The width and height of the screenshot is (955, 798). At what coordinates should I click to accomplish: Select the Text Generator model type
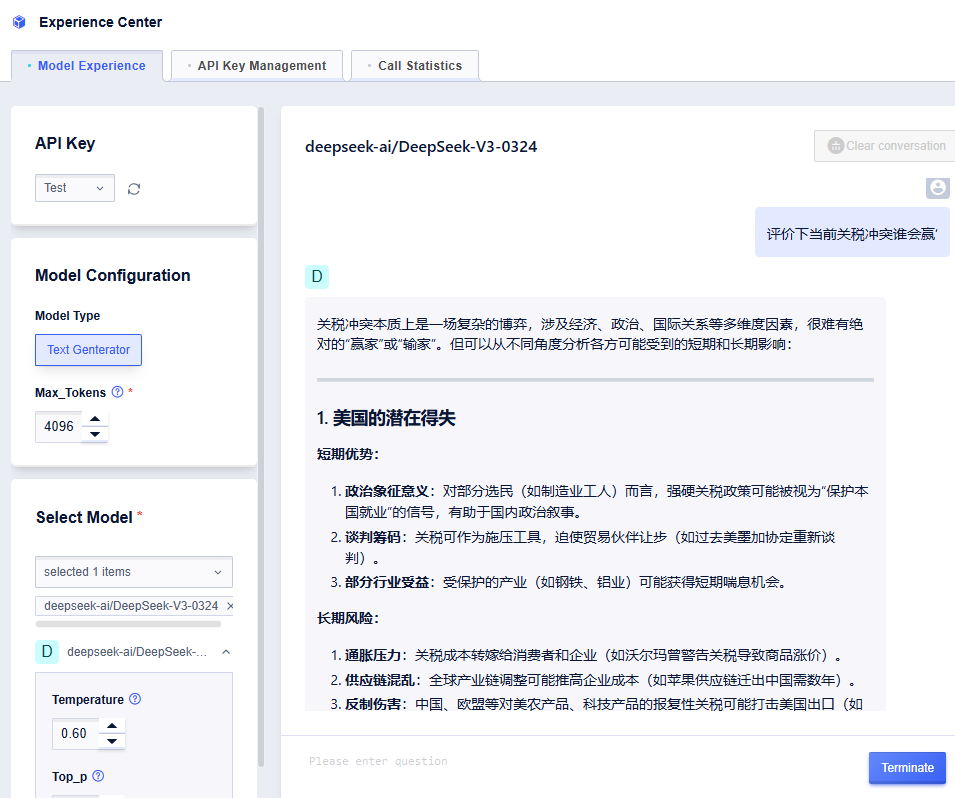click(x=88, y=350)
